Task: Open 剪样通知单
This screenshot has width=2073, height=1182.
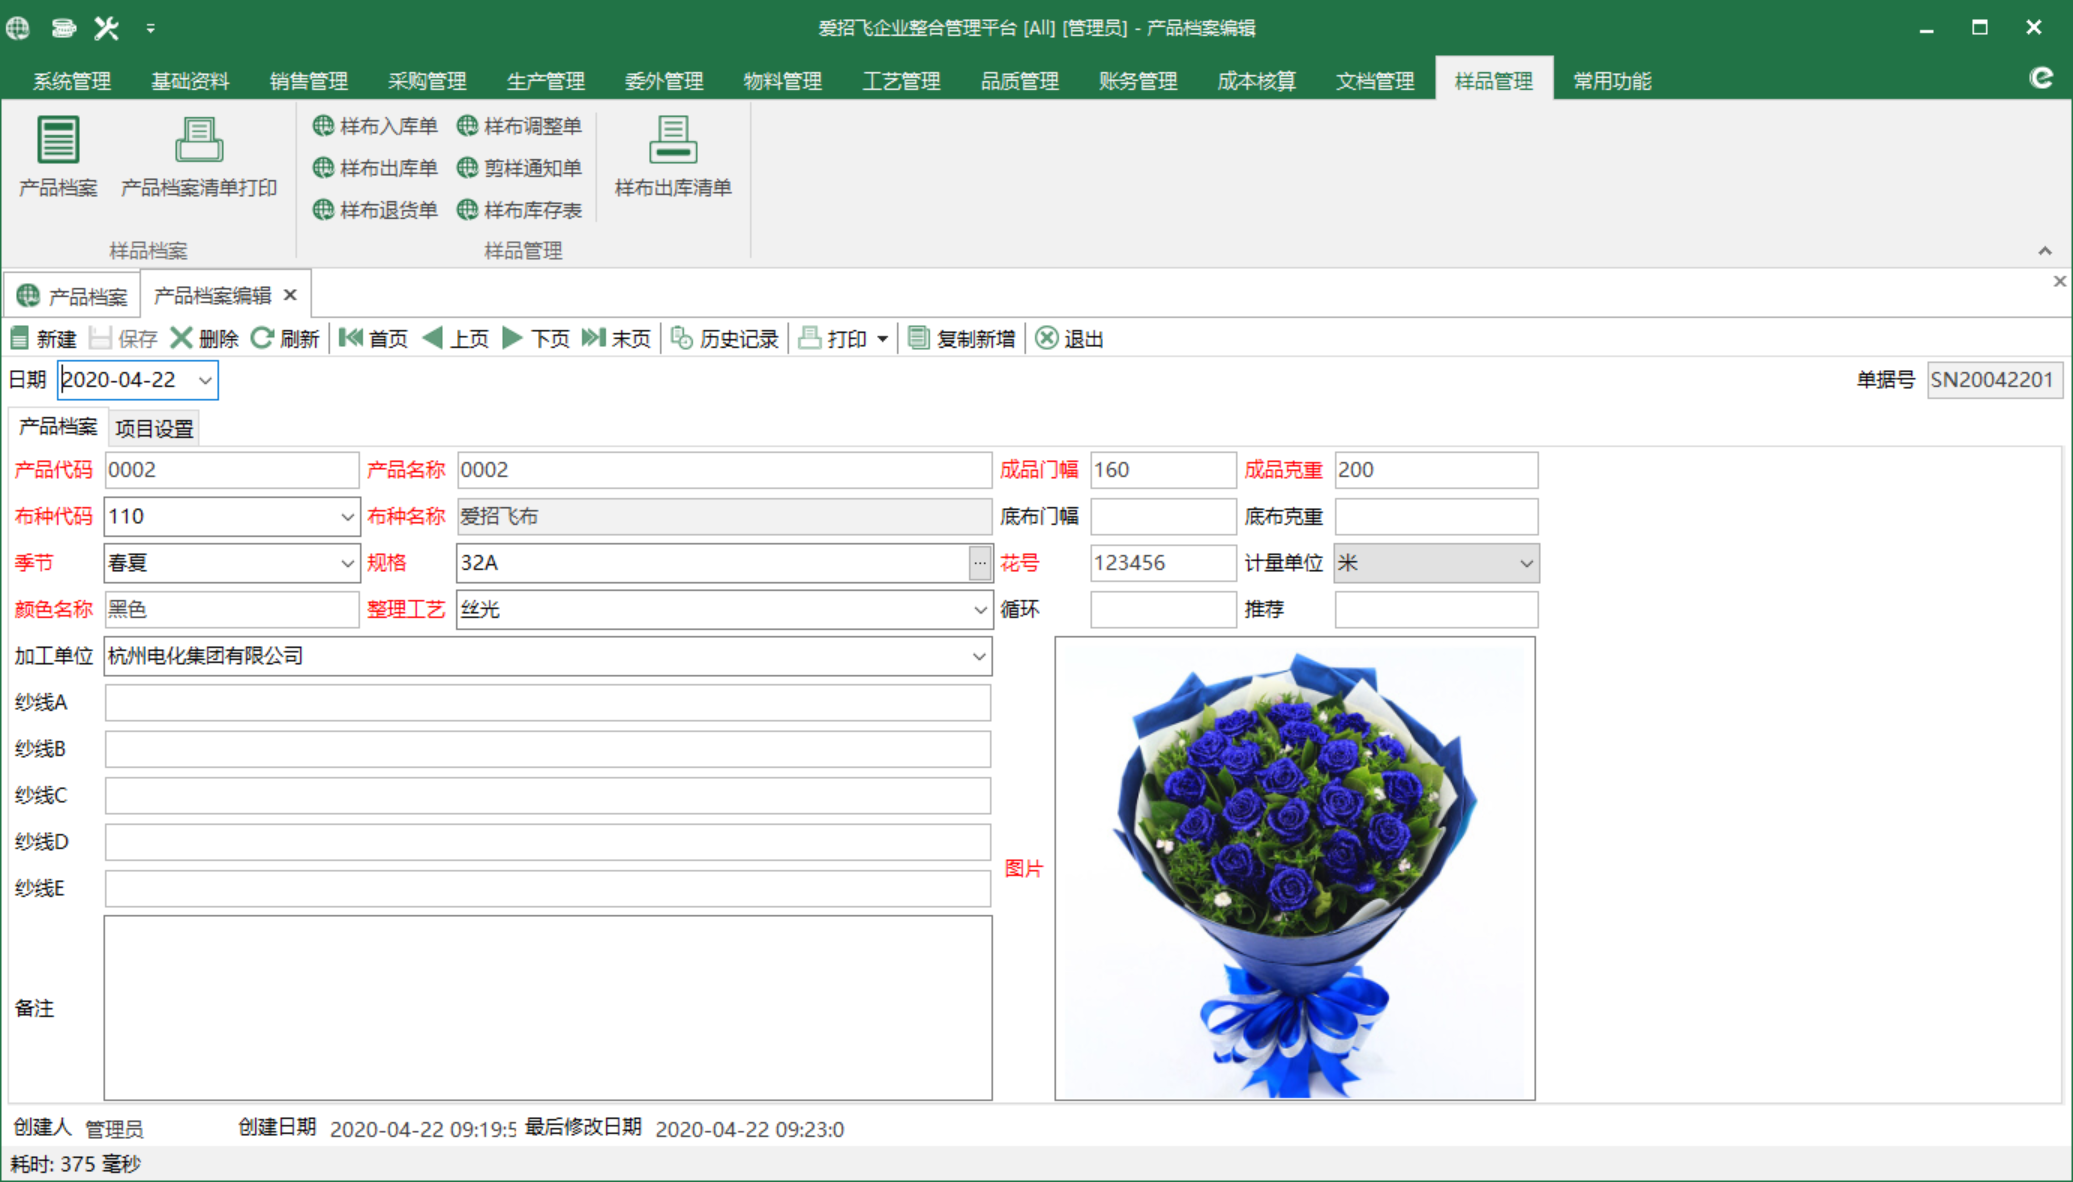Action: coord(519,168)
